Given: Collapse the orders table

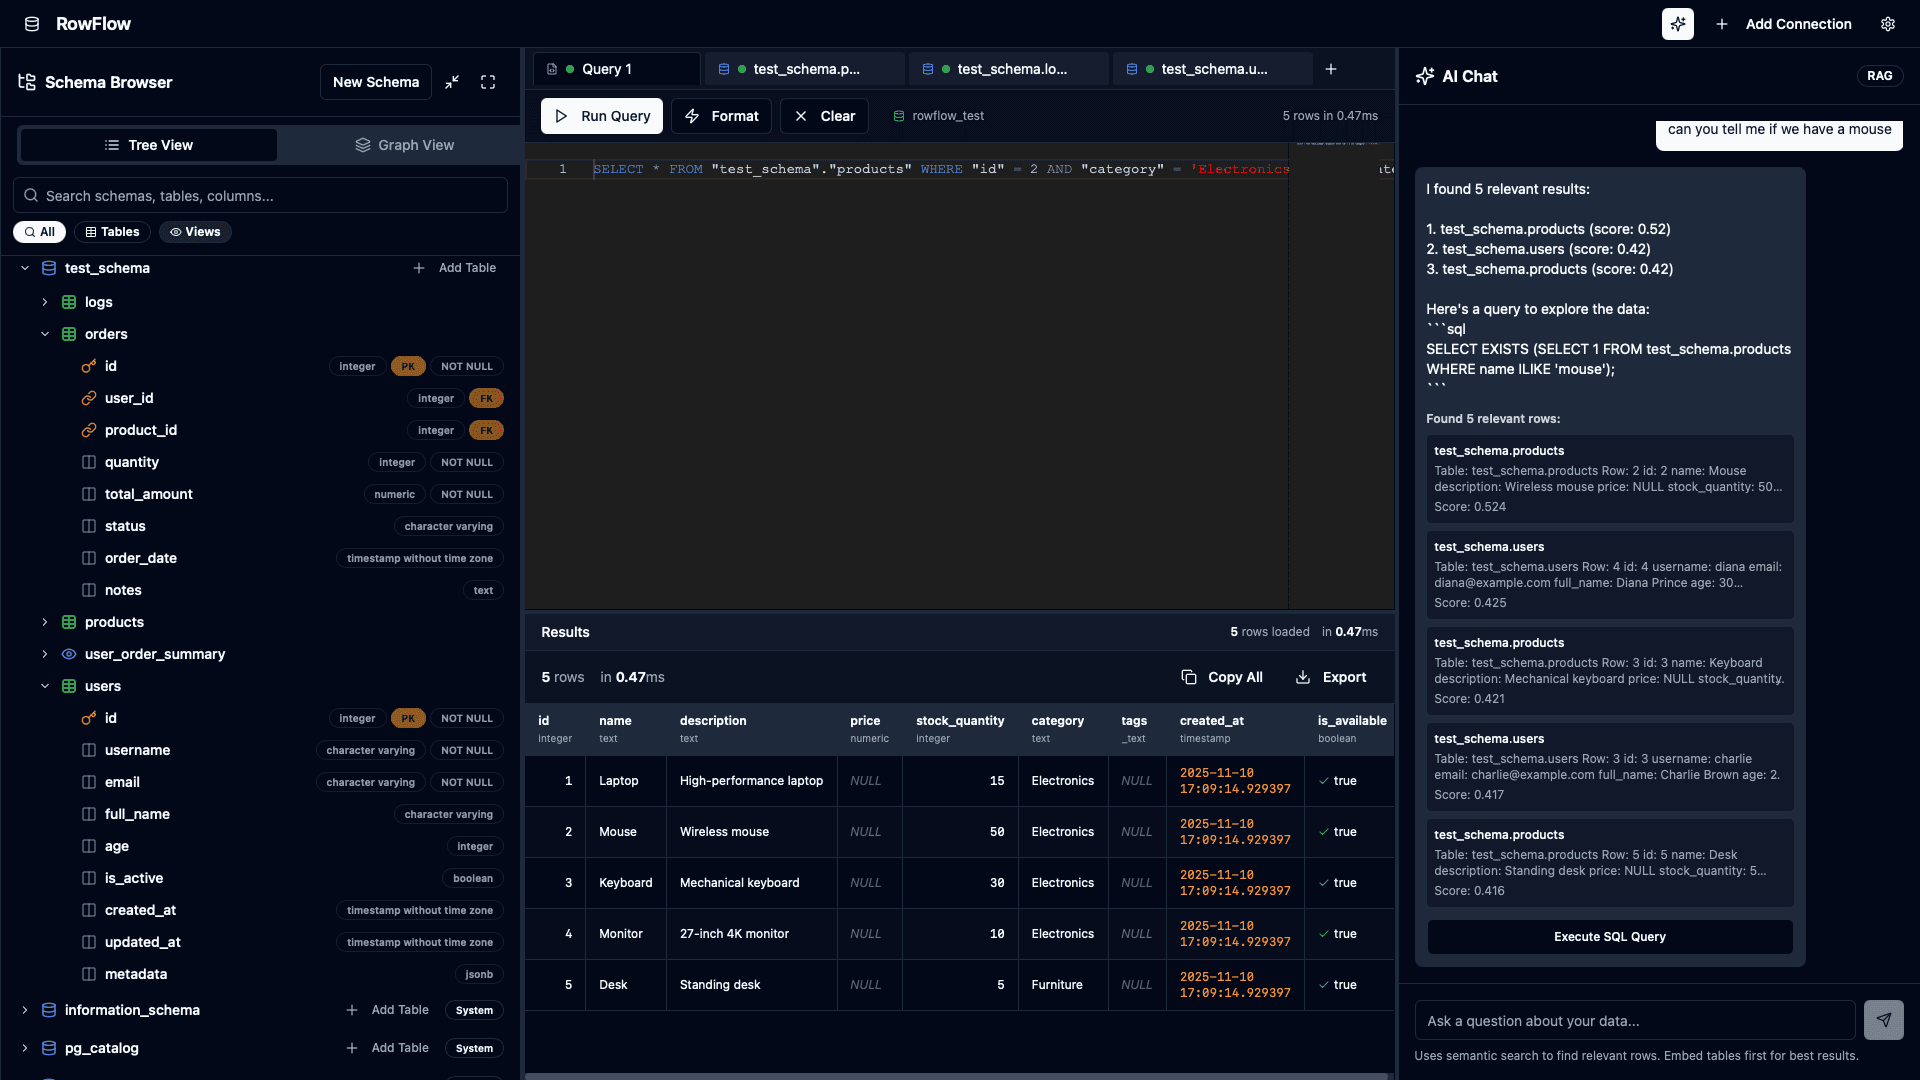Looking at the screenshot, I should pyautogui.click(x=45, y=333).
